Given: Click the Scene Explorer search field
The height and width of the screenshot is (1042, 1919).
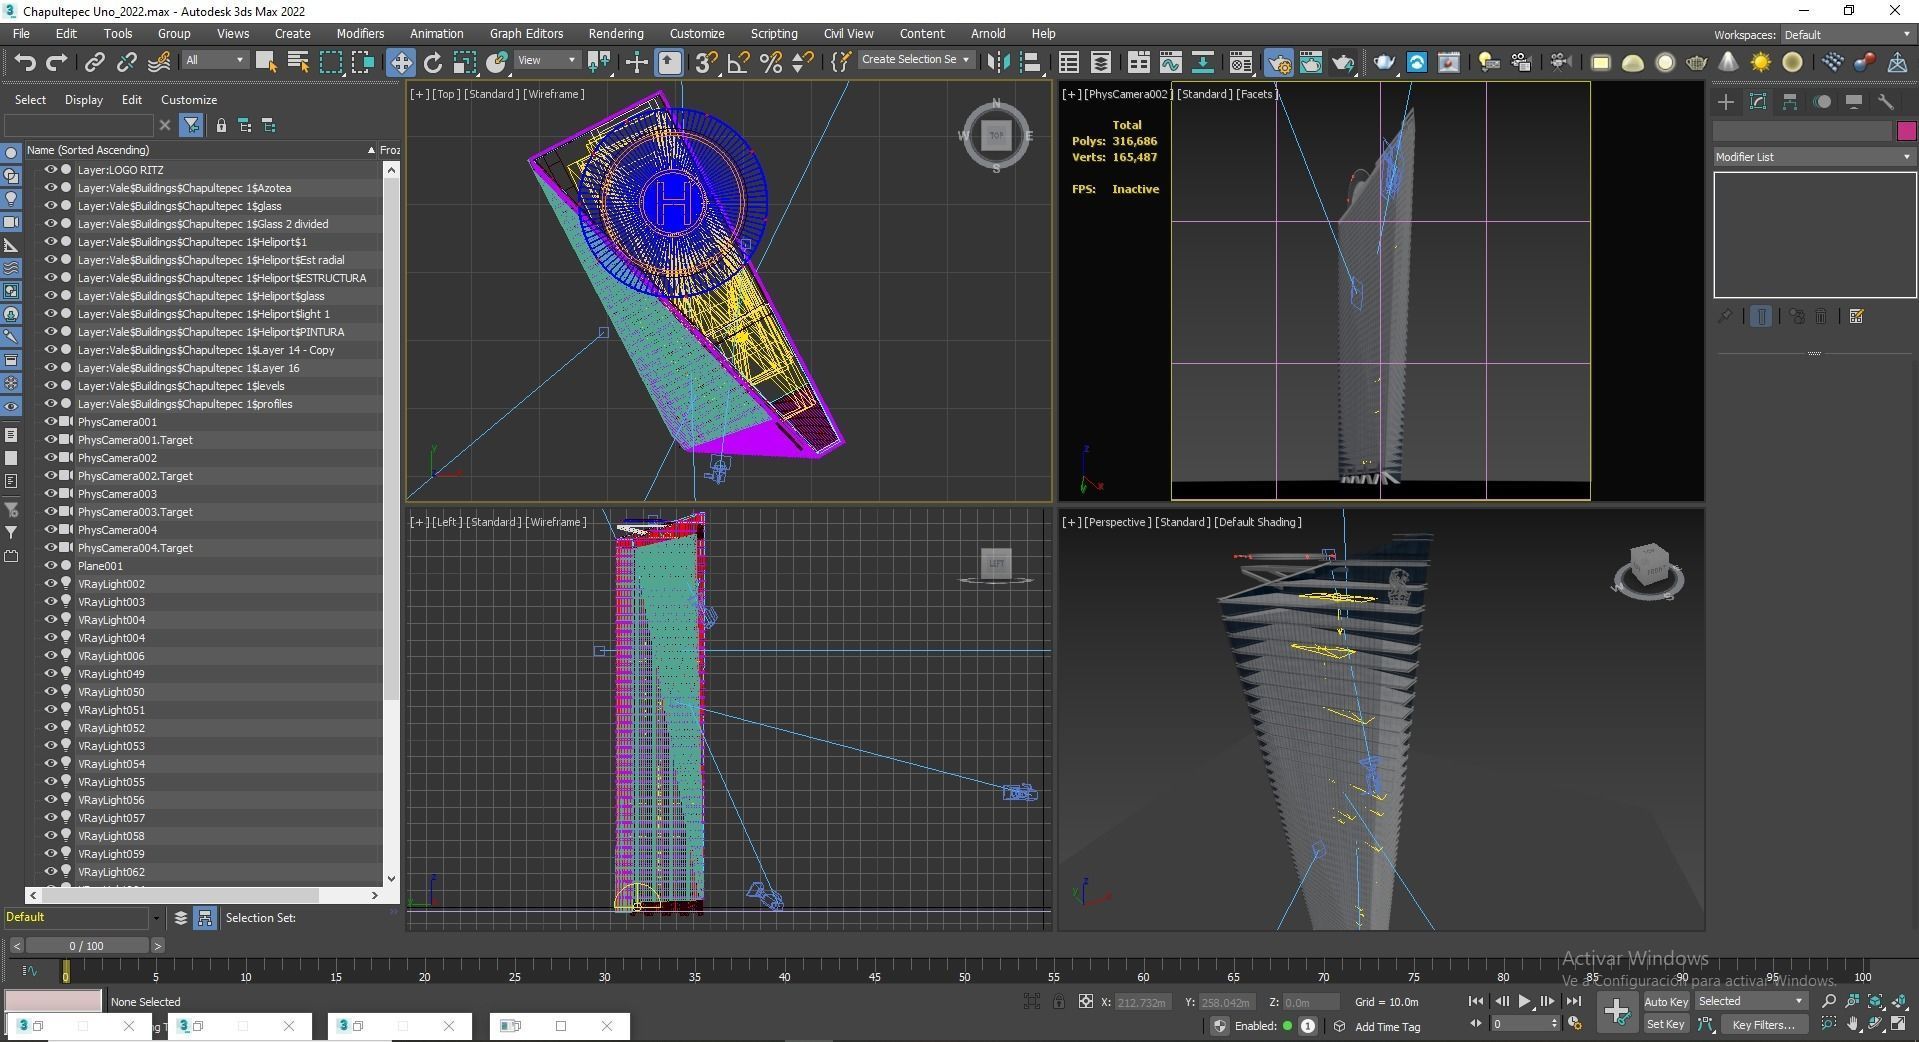Looking at the screenshot, I should (x=80, y=125).
